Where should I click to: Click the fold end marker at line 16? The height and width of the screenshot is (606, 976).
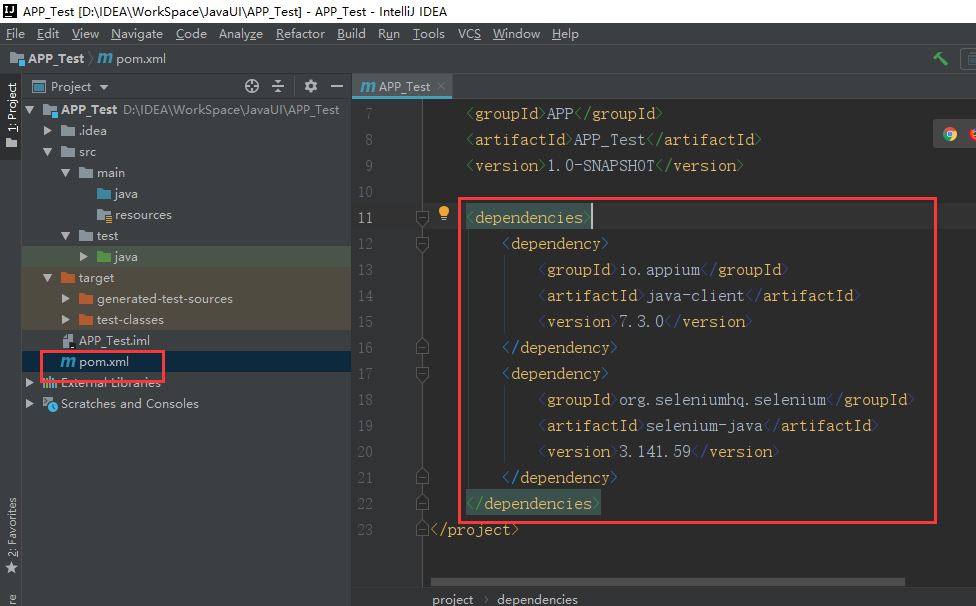(x=422, y=347)
